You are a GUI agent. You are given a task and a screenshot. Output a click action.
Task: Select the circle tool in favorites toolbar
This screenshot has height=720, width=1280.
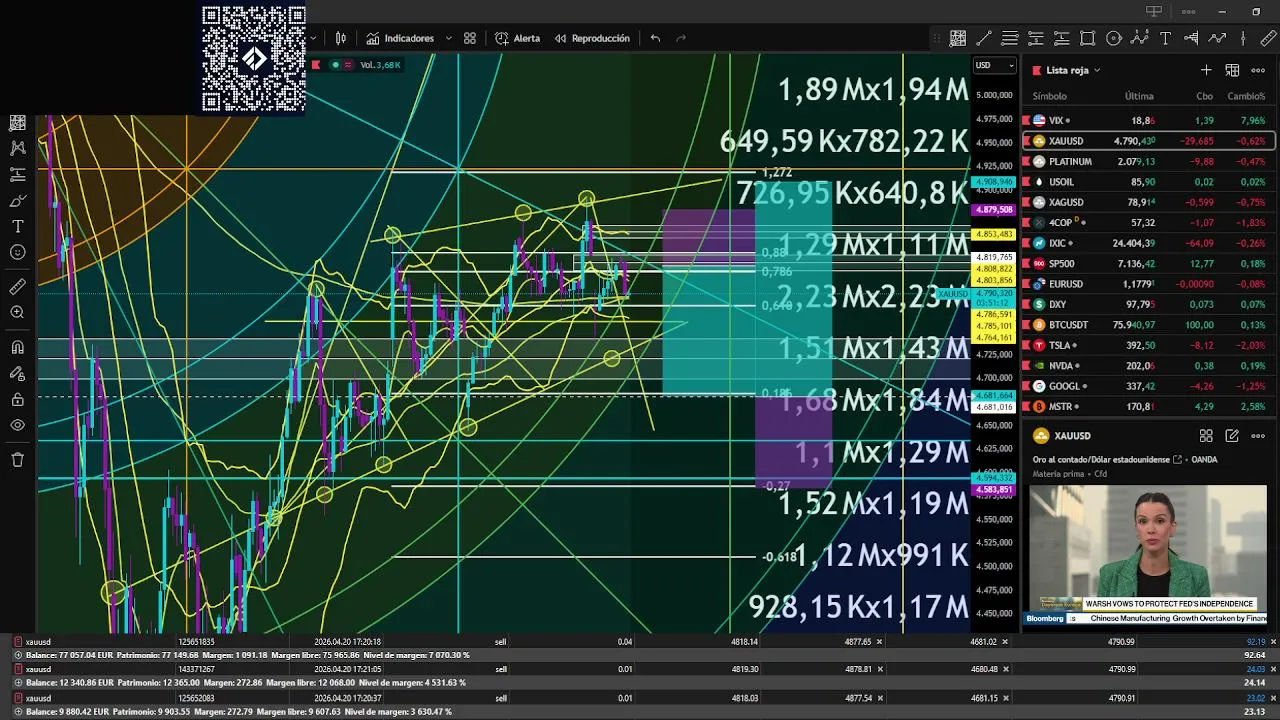(x=1113, y=38)
